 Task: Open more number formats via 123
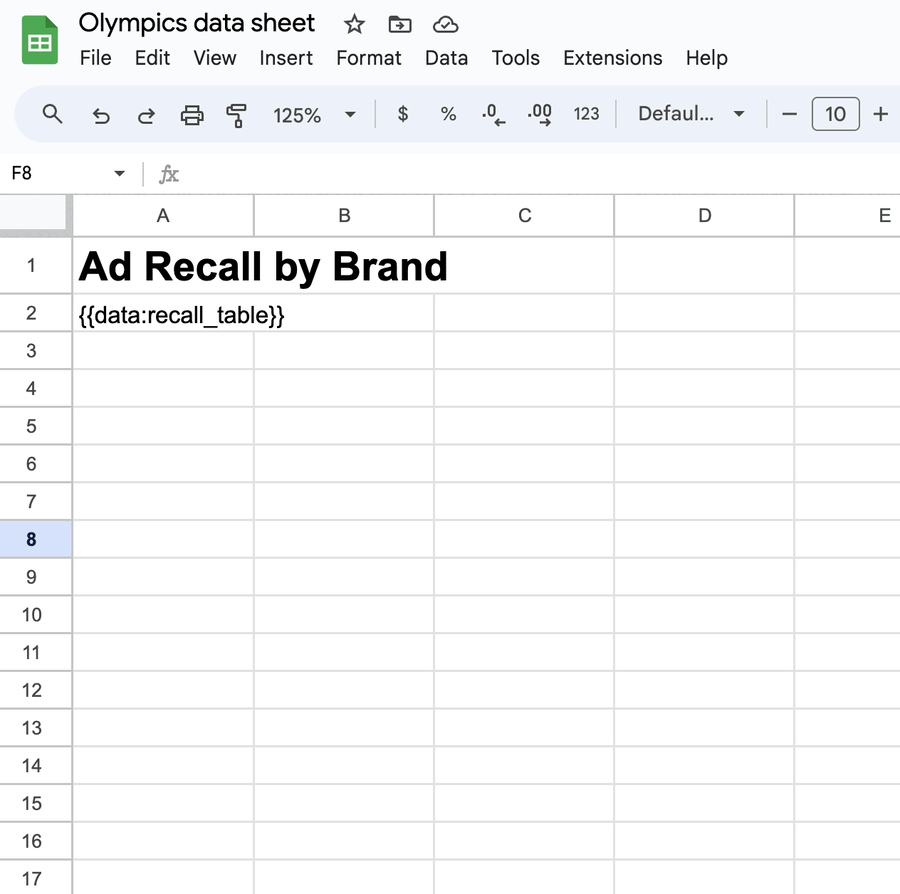point(586,114)
